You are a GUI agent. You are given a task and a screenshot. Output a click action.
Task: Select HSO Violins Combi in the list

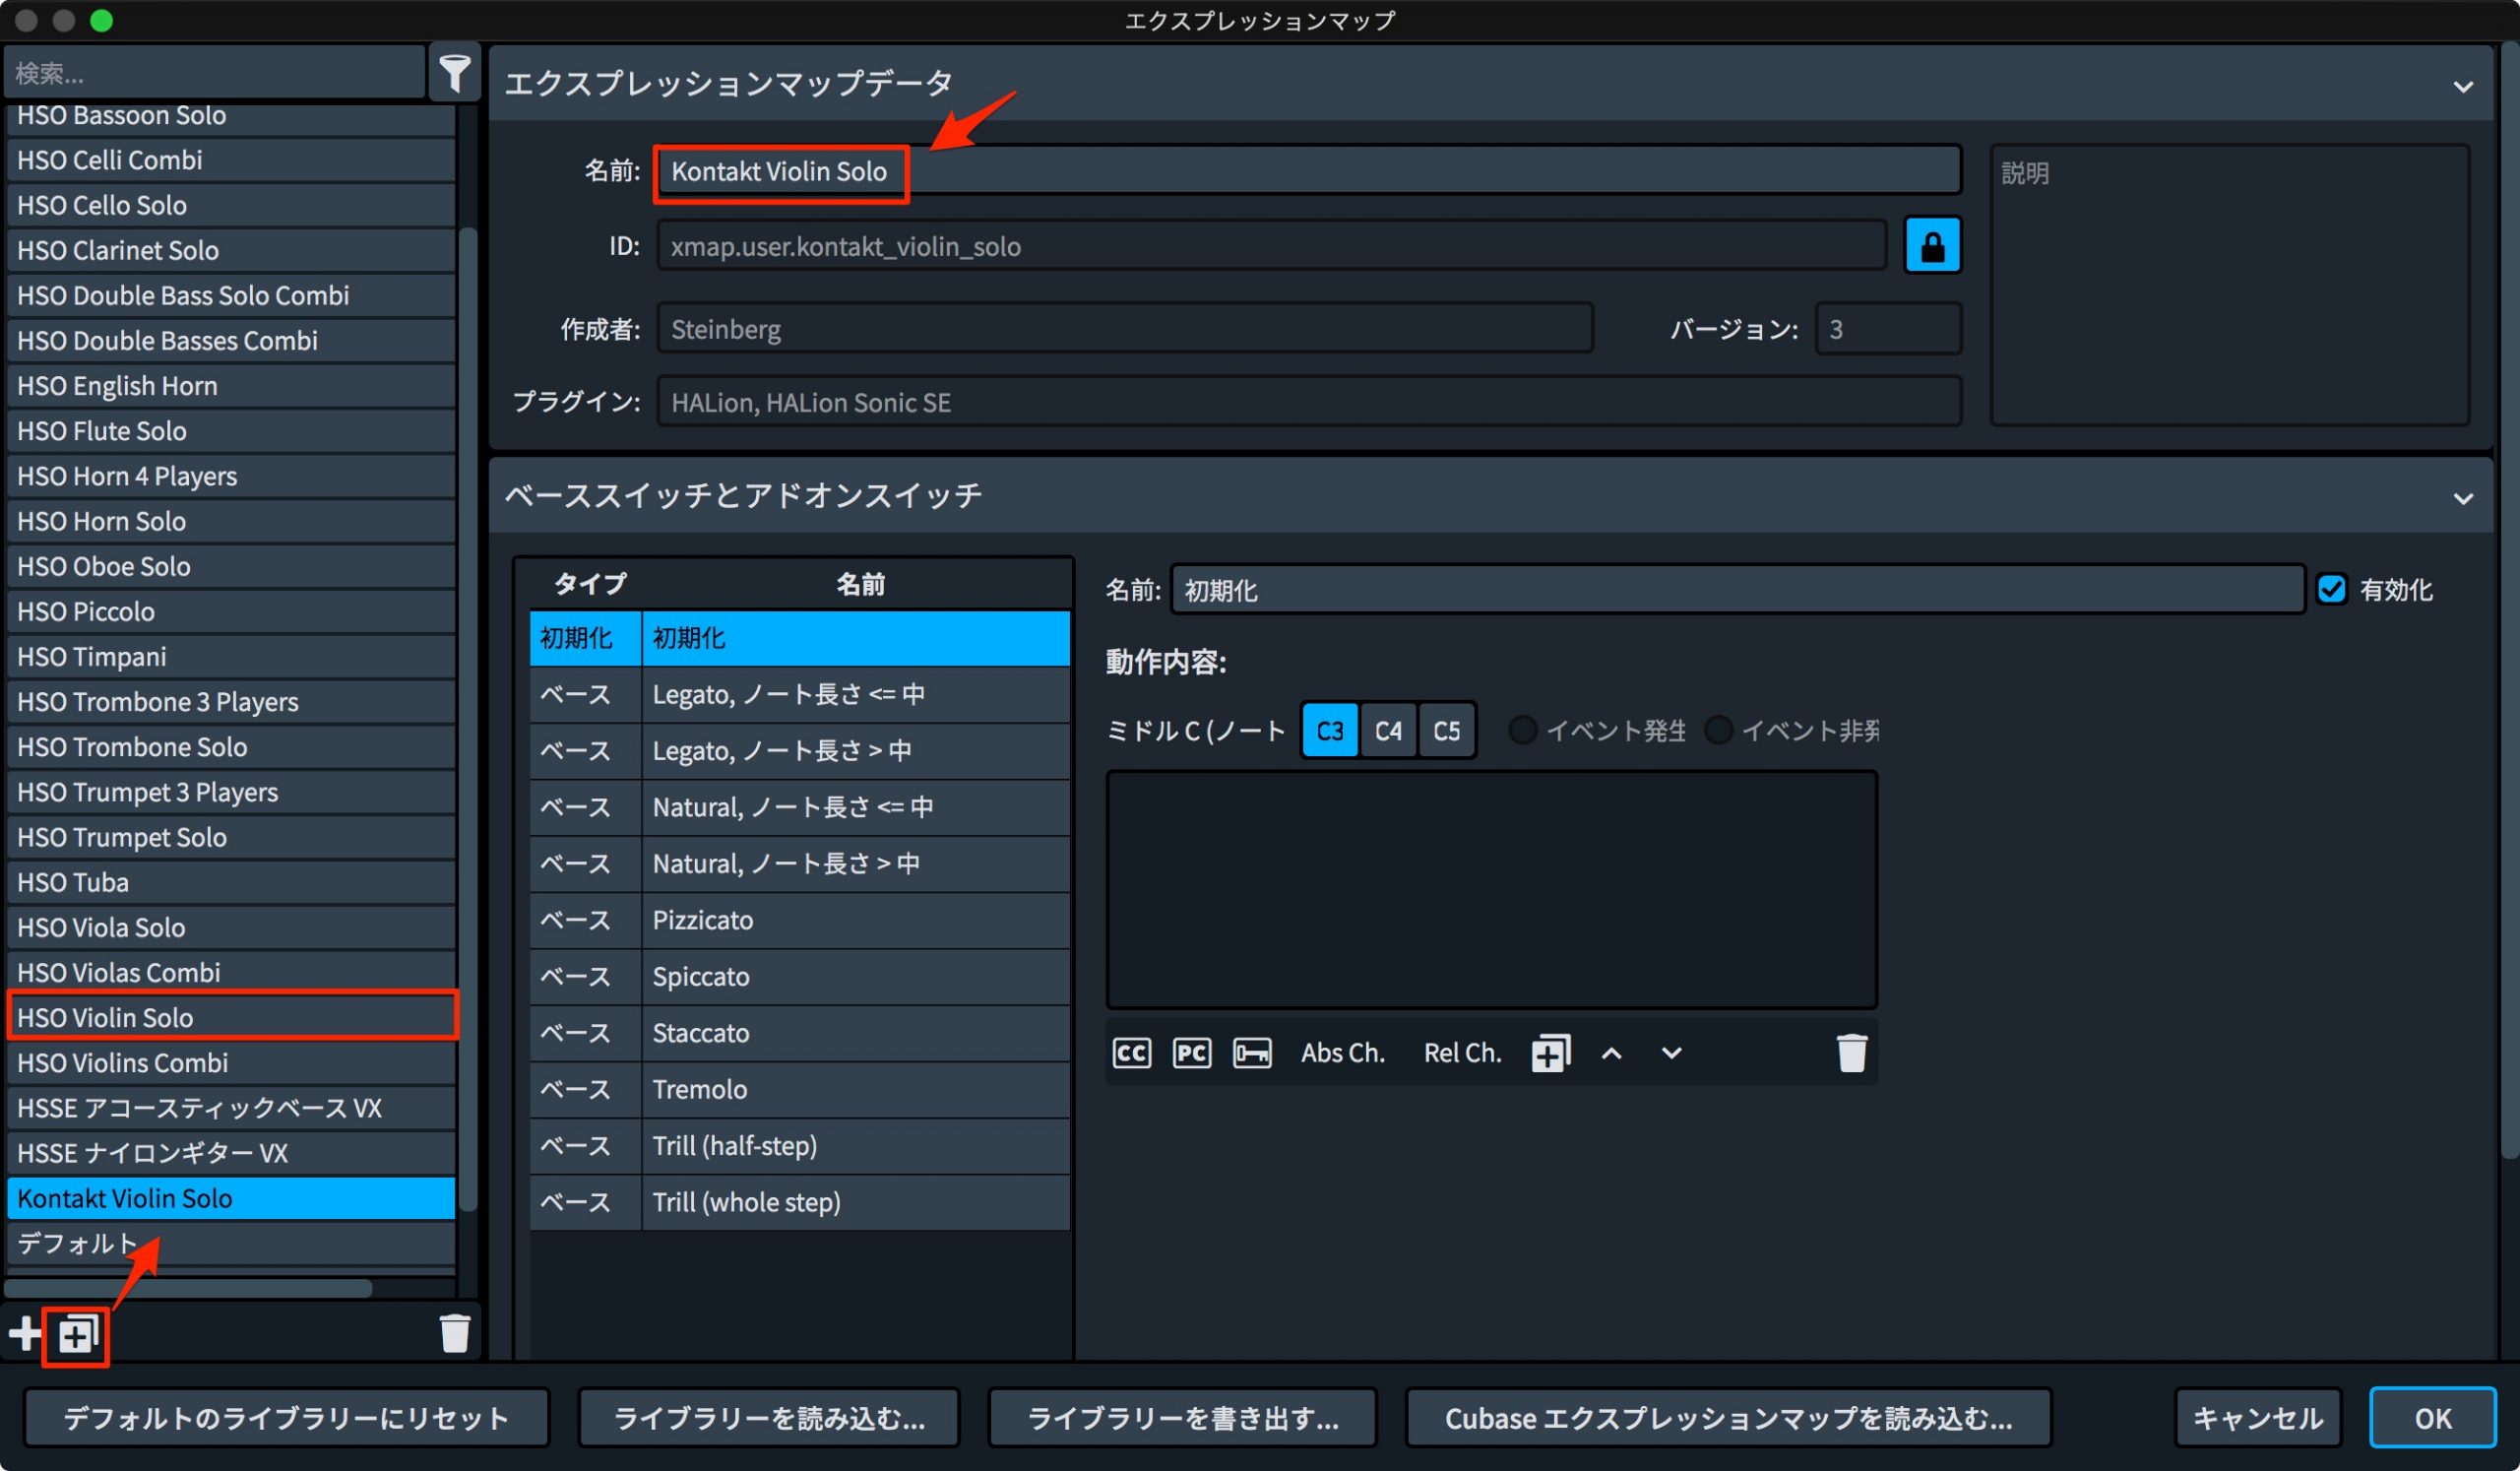pyautogui.click(x=231, y=1062)
